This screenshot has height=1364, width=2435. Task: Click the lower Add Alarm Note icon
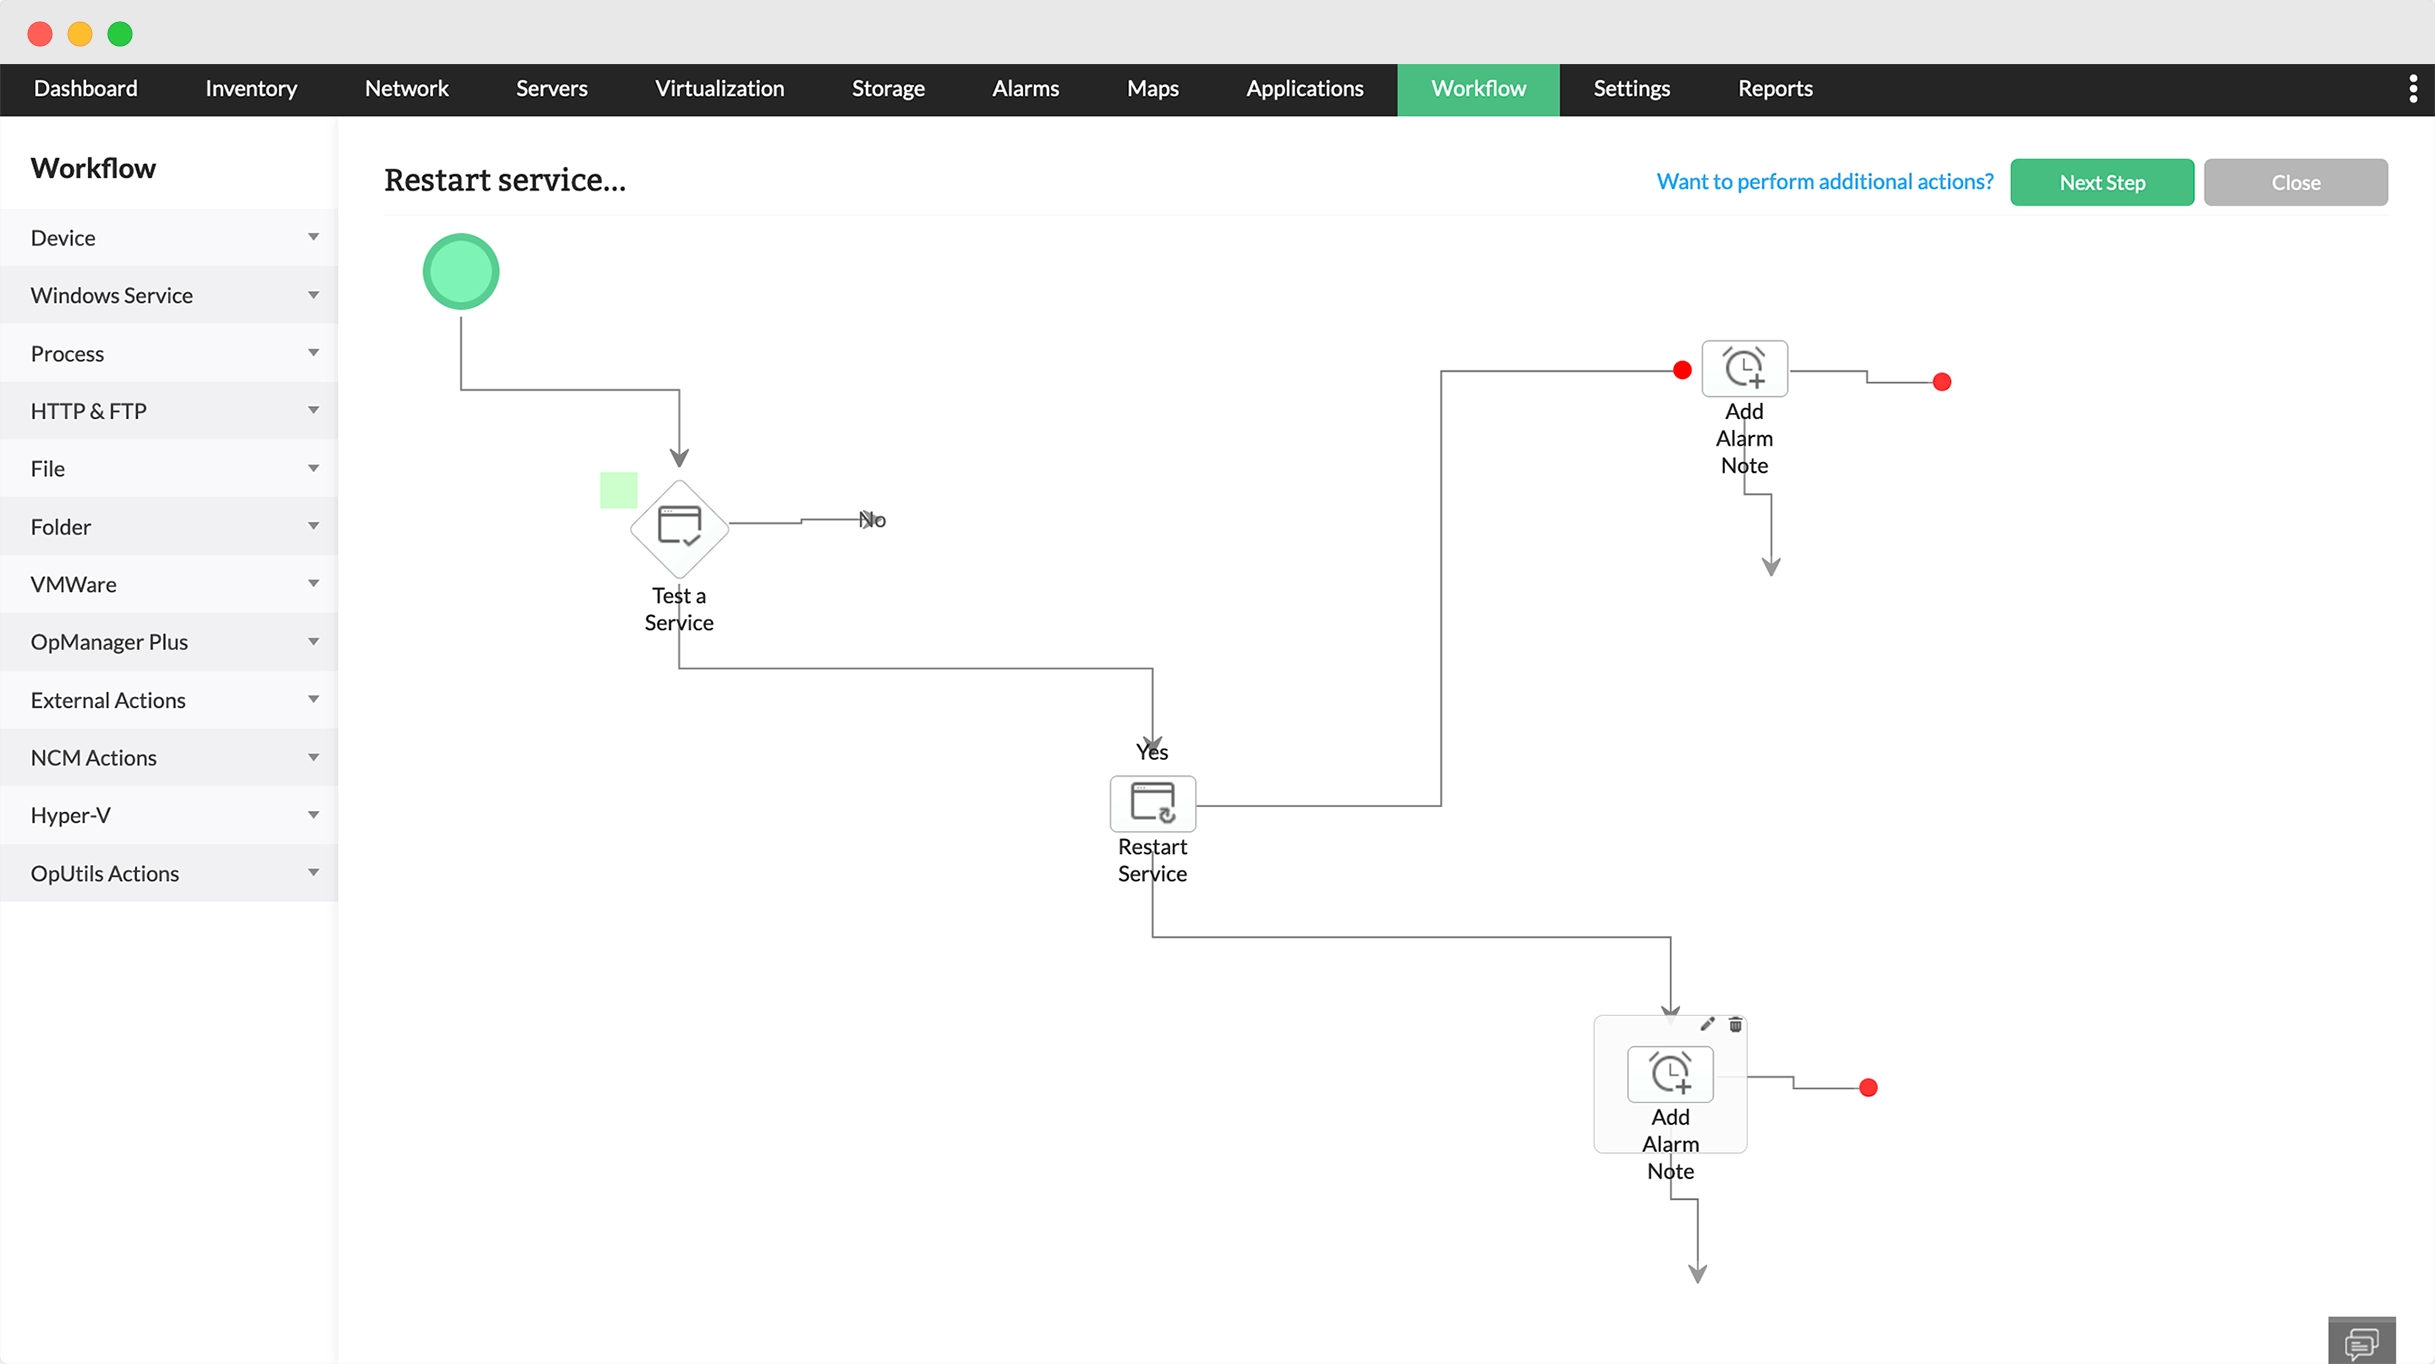1670,1074
